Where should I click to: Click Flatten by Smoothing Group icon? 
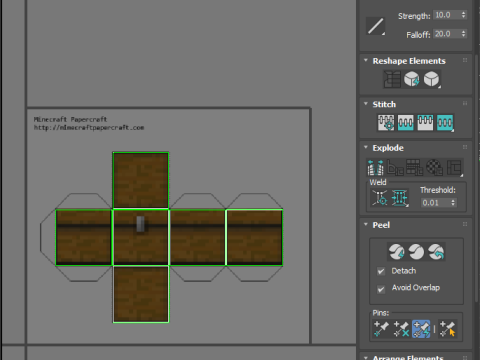(x=415, y=167)
